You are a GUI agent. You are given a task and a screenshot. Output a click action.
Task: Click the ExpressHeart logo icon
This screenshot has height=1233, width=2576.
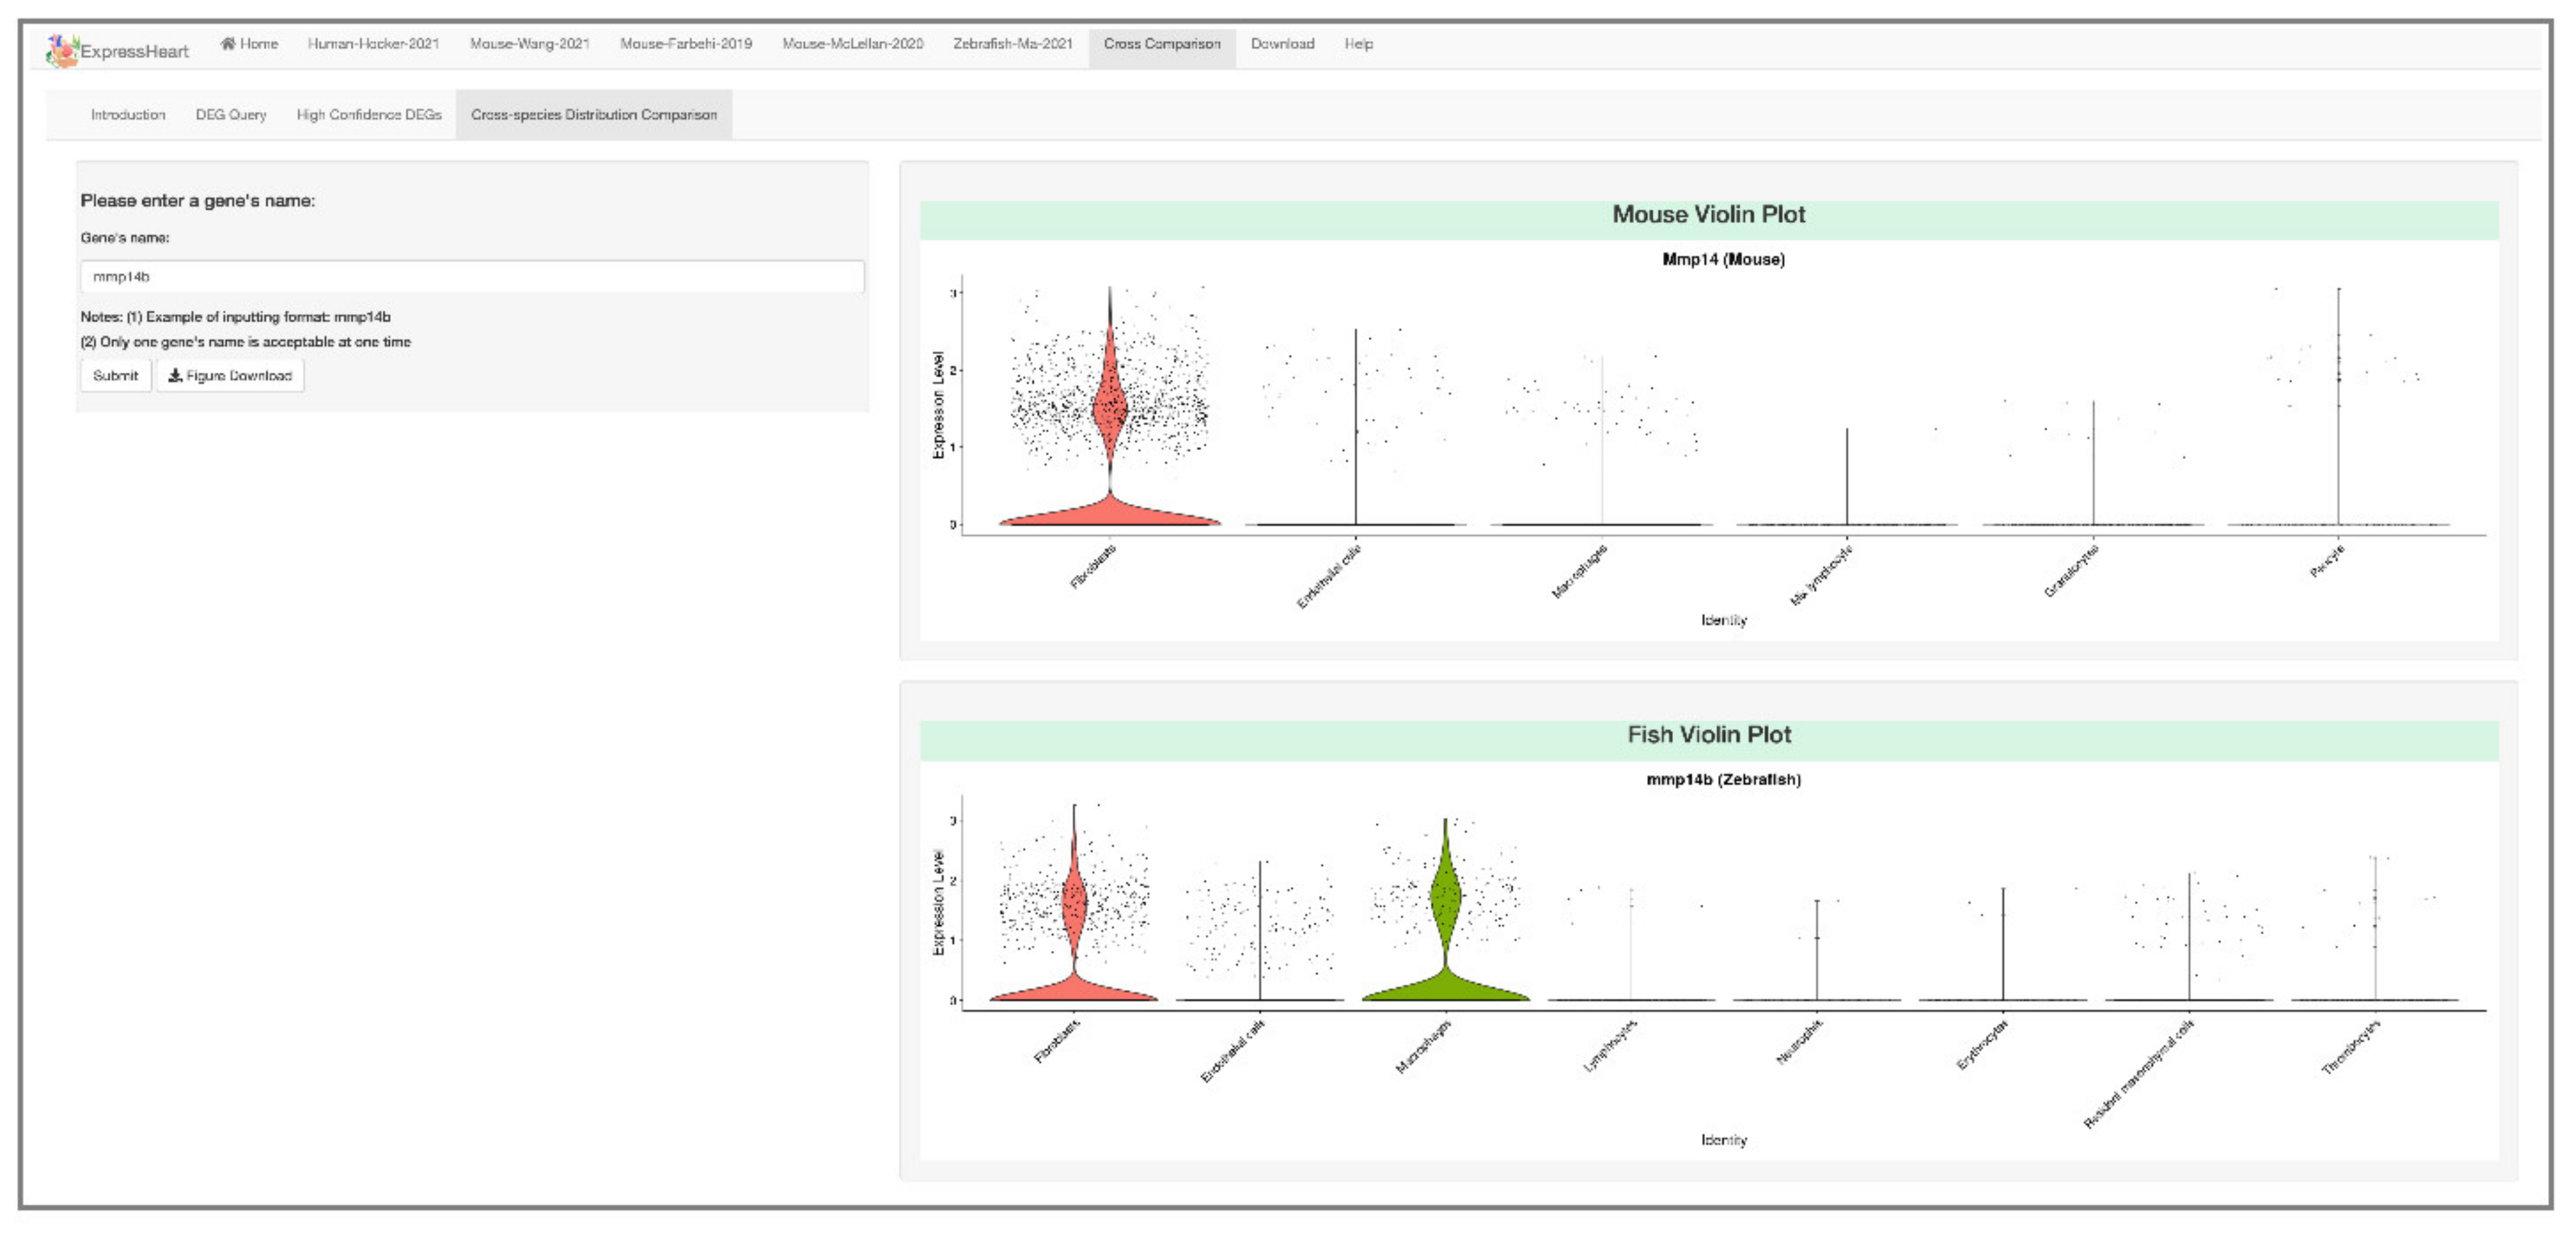click(x=61, y=50)
